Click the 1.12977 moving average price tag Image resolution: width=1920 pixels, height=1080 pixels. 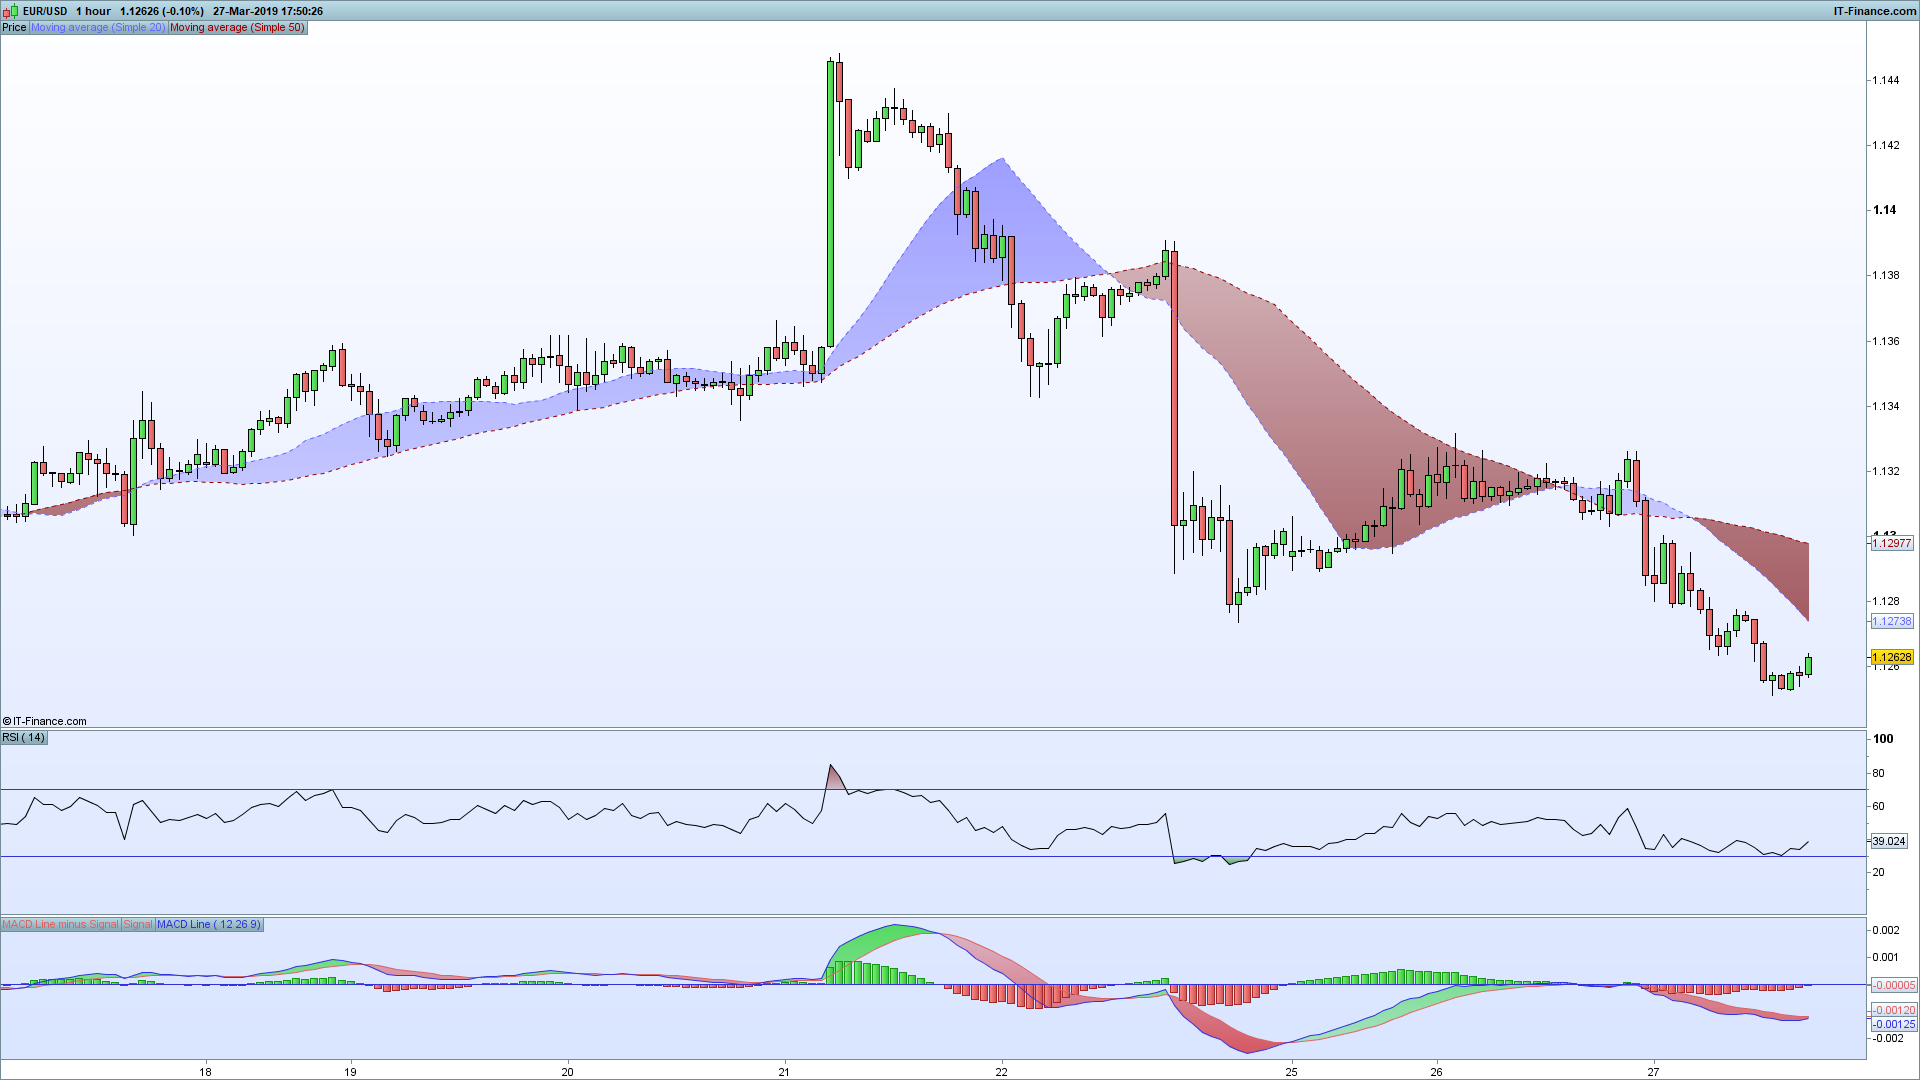(x=1891, y=544)
